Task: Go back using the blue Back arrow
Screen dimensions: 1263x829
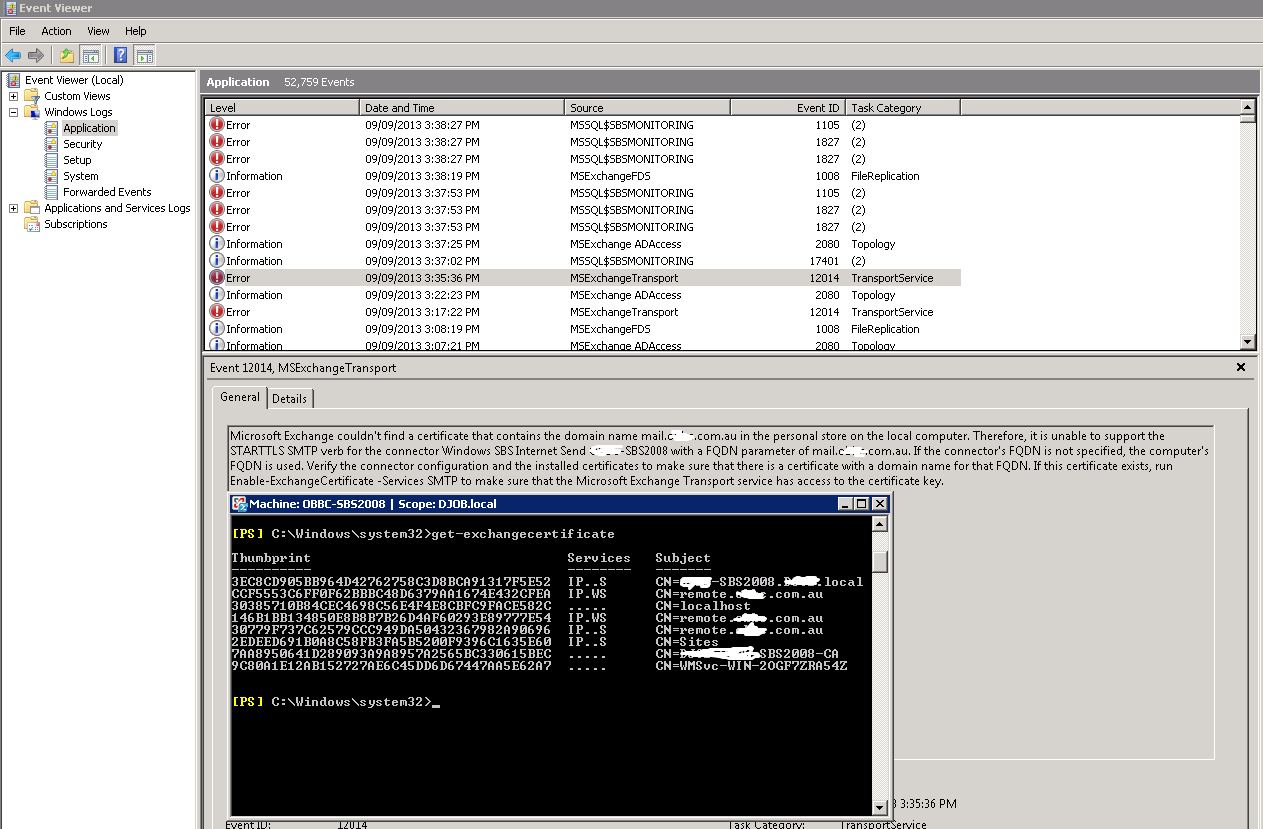Action: [x=13, y=55]
